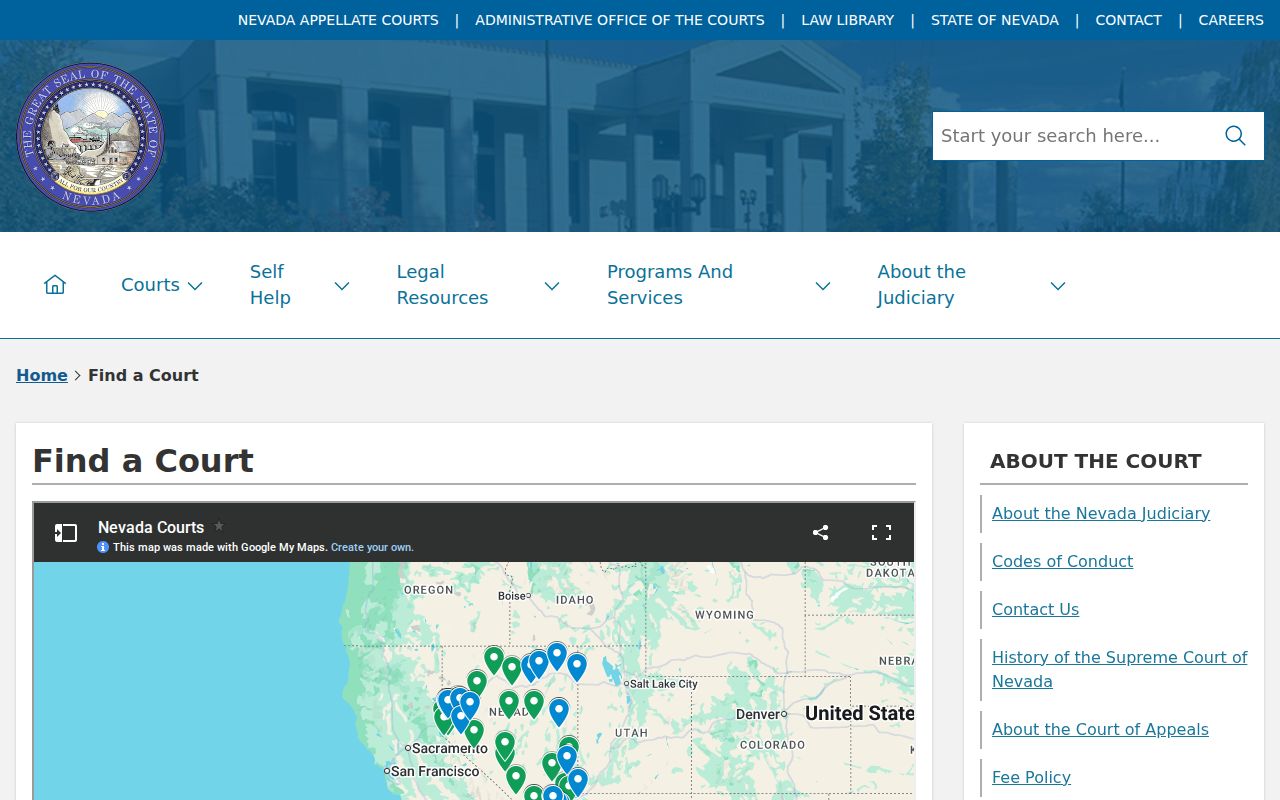Open History of the Supreme Court of Nevada

(x=1120, y=669)
